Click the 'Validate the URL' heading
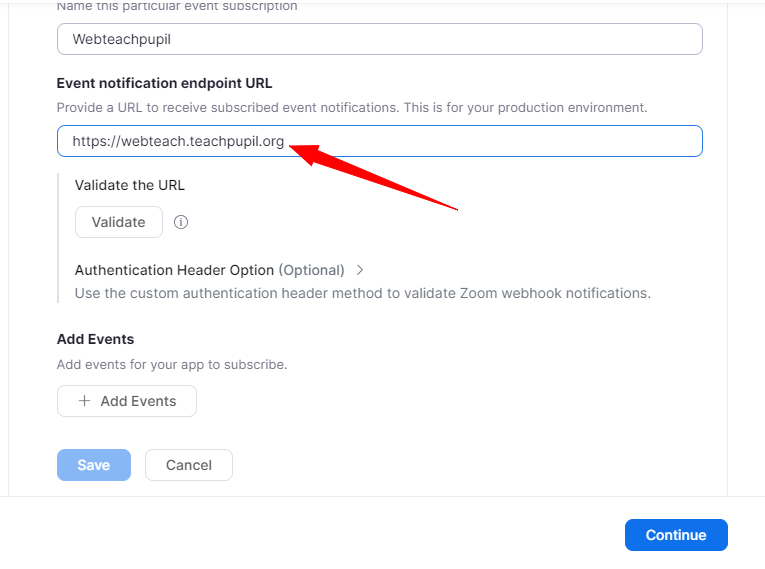The height and width of the screenshot is (569, 765). pyautogui.click(x=130, y=185)
